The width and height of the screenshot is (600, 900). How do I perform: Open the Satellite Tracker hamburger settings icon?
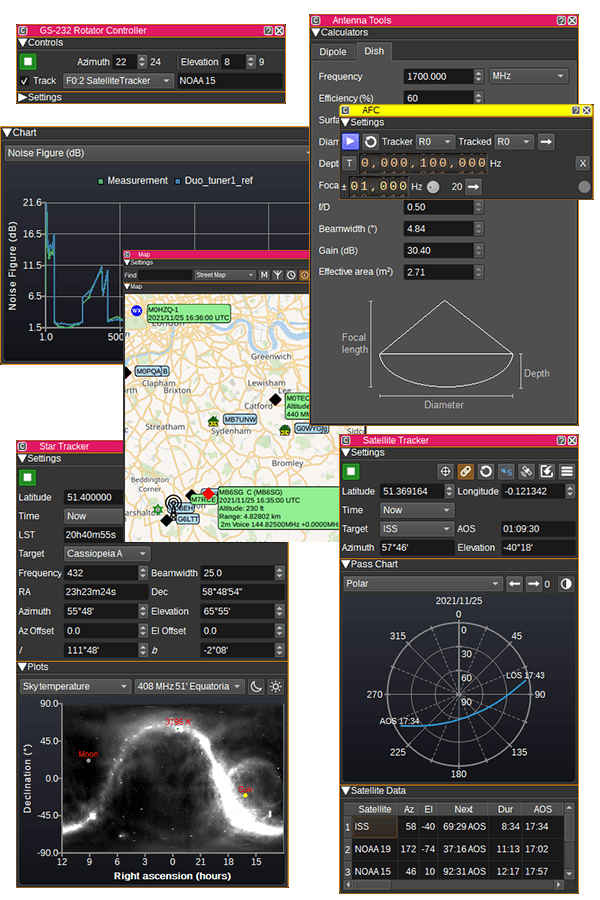click(567, 472)
